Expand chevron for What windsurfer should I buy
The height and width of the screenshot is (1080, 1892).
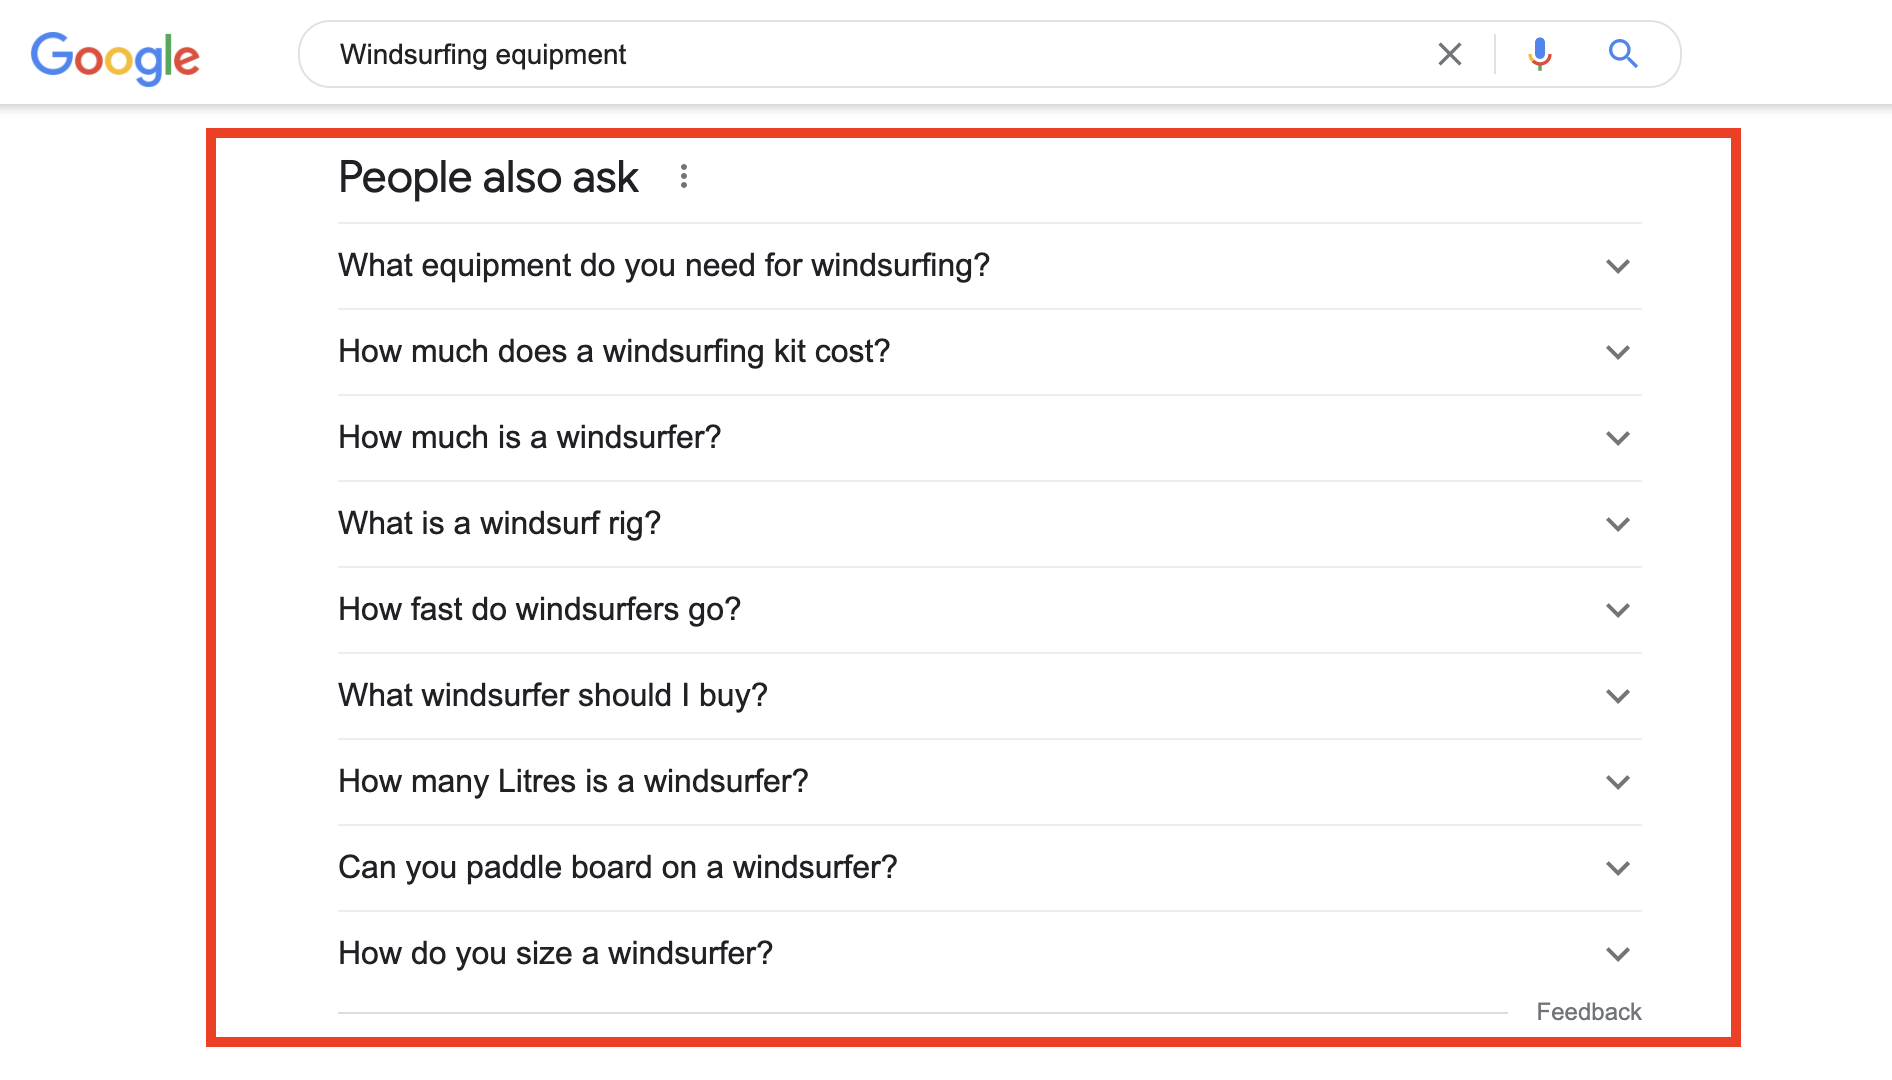click(1618, 696)
